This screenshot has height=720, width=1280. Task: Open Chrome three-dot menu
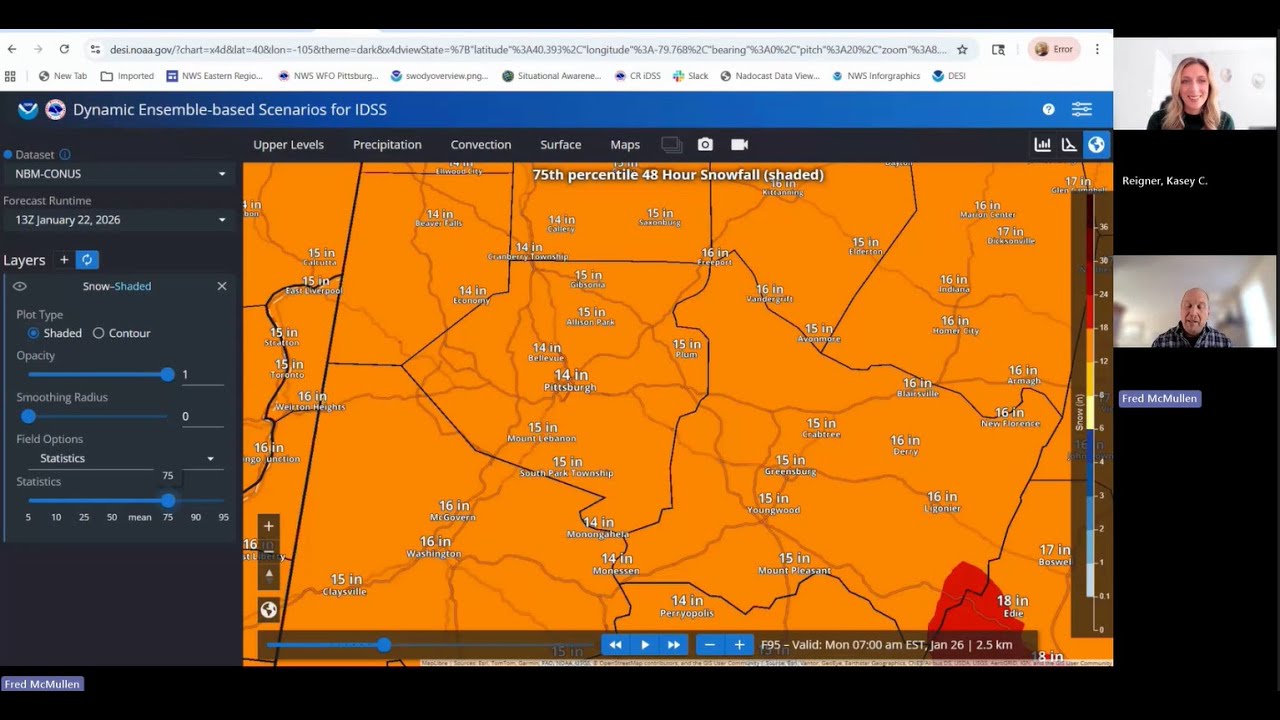pyautogui.click(x=1097, y=49)
